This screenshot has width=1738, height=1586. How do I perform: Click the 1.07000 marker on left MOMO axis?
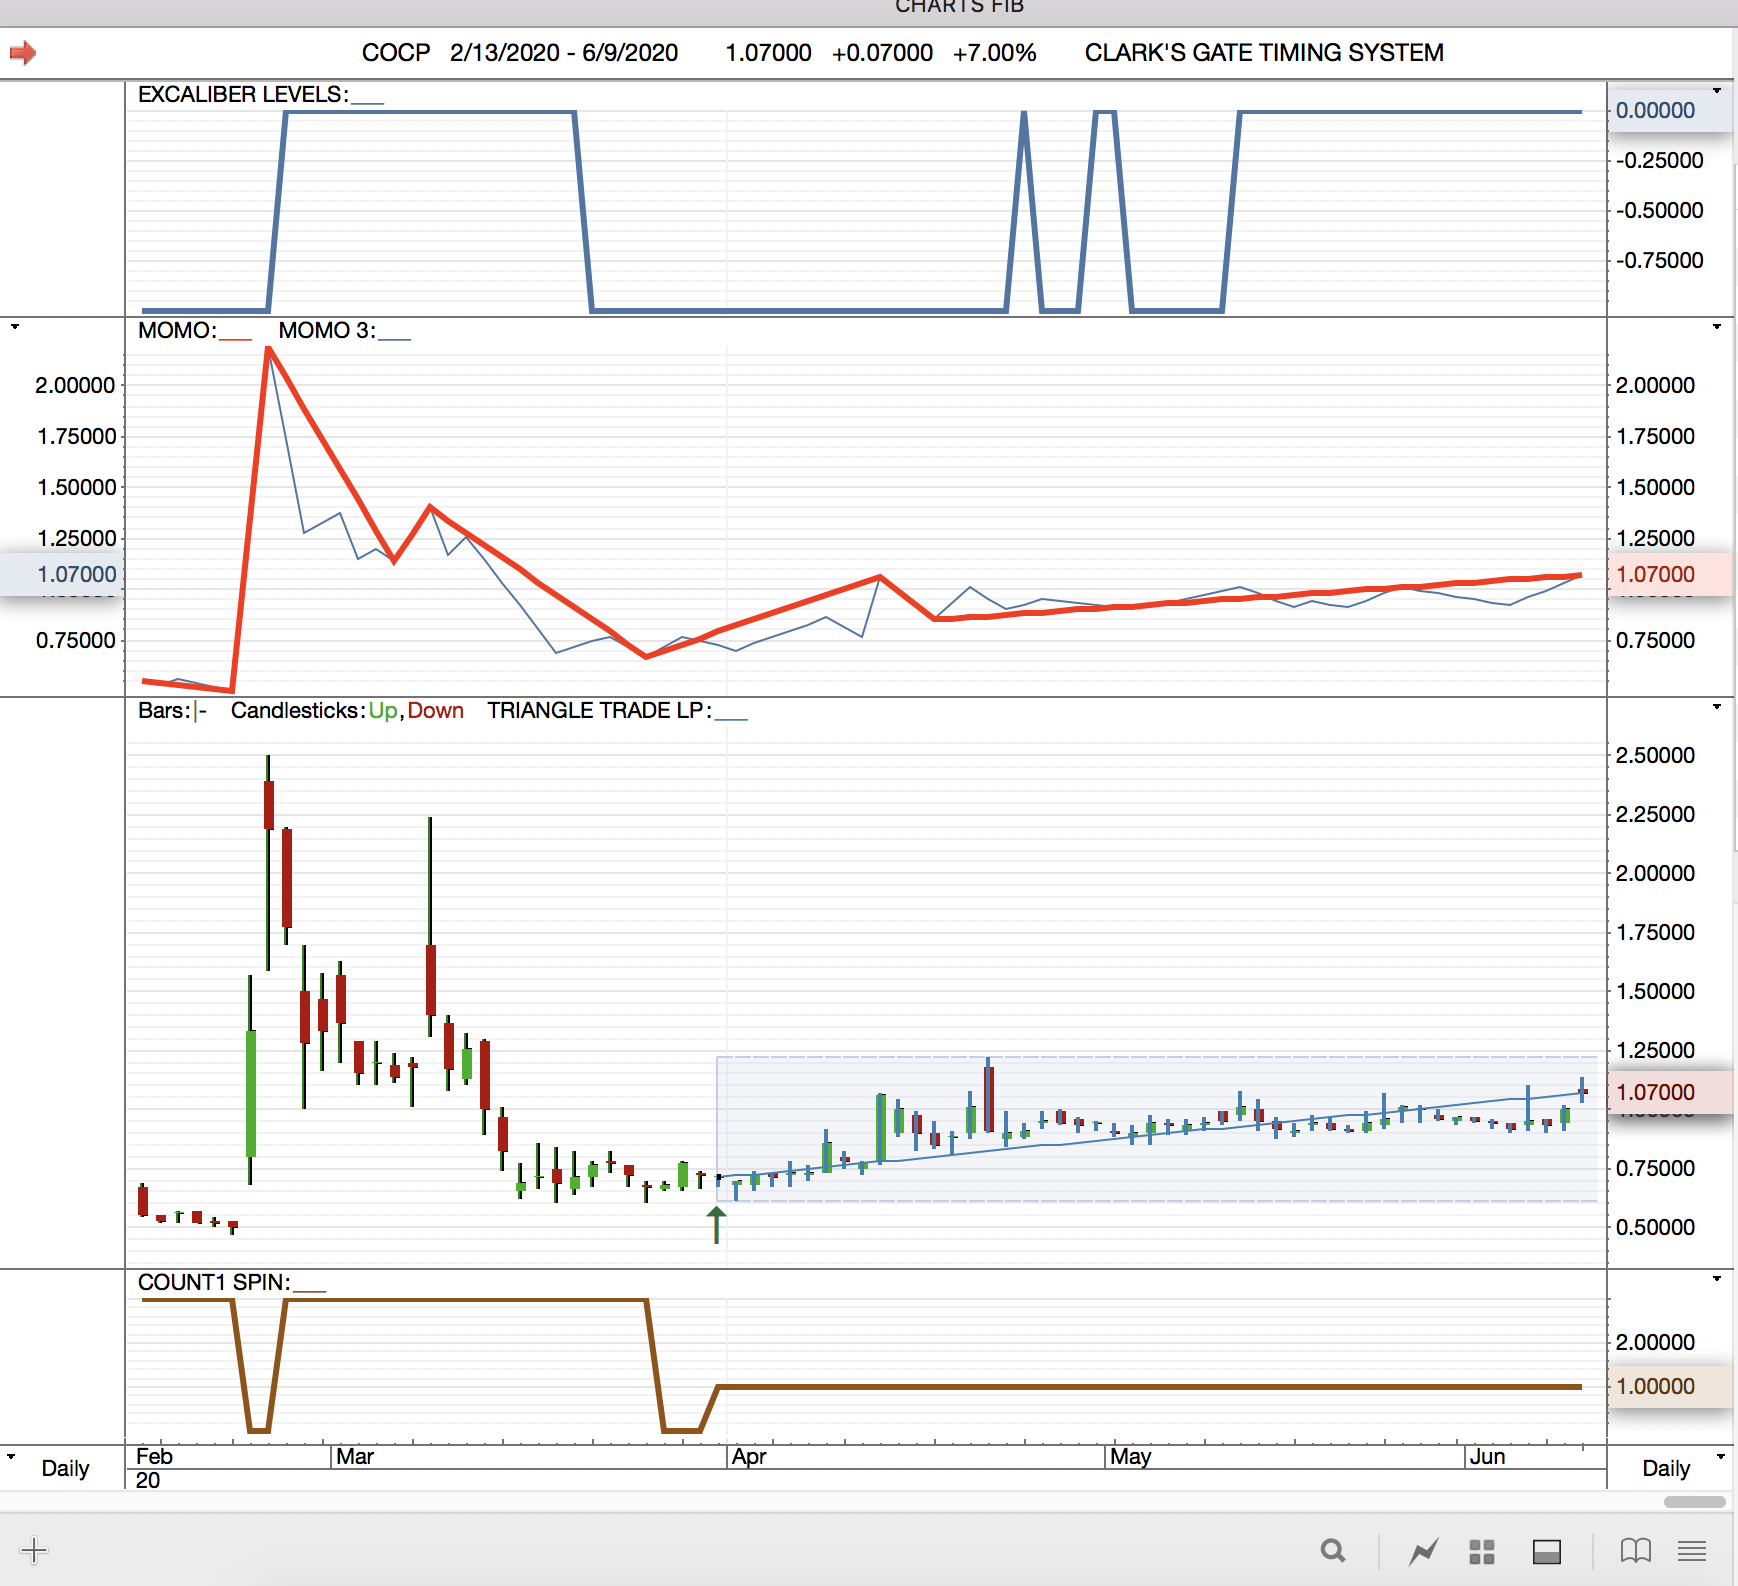coord(62,575)
